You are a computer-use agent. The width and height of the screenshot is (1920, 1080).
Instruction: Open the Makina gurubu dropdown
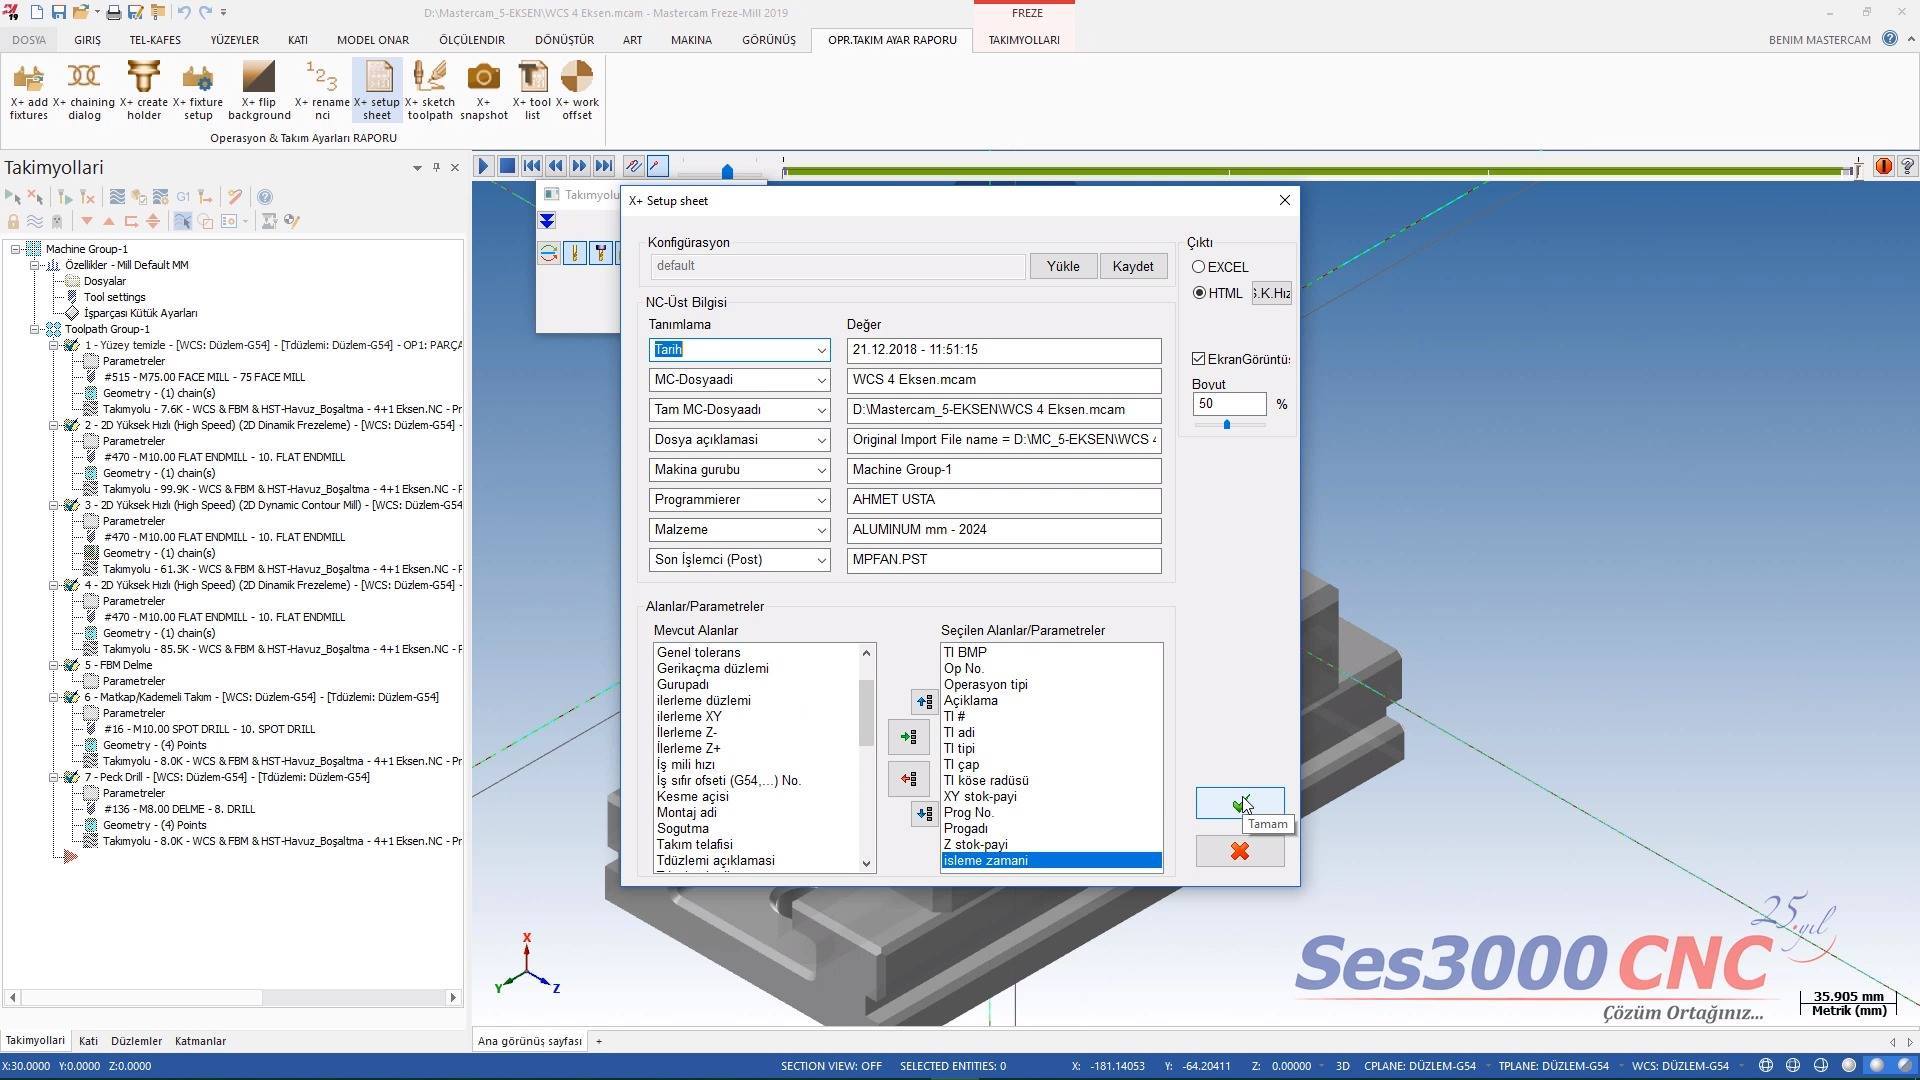[821, 470]
